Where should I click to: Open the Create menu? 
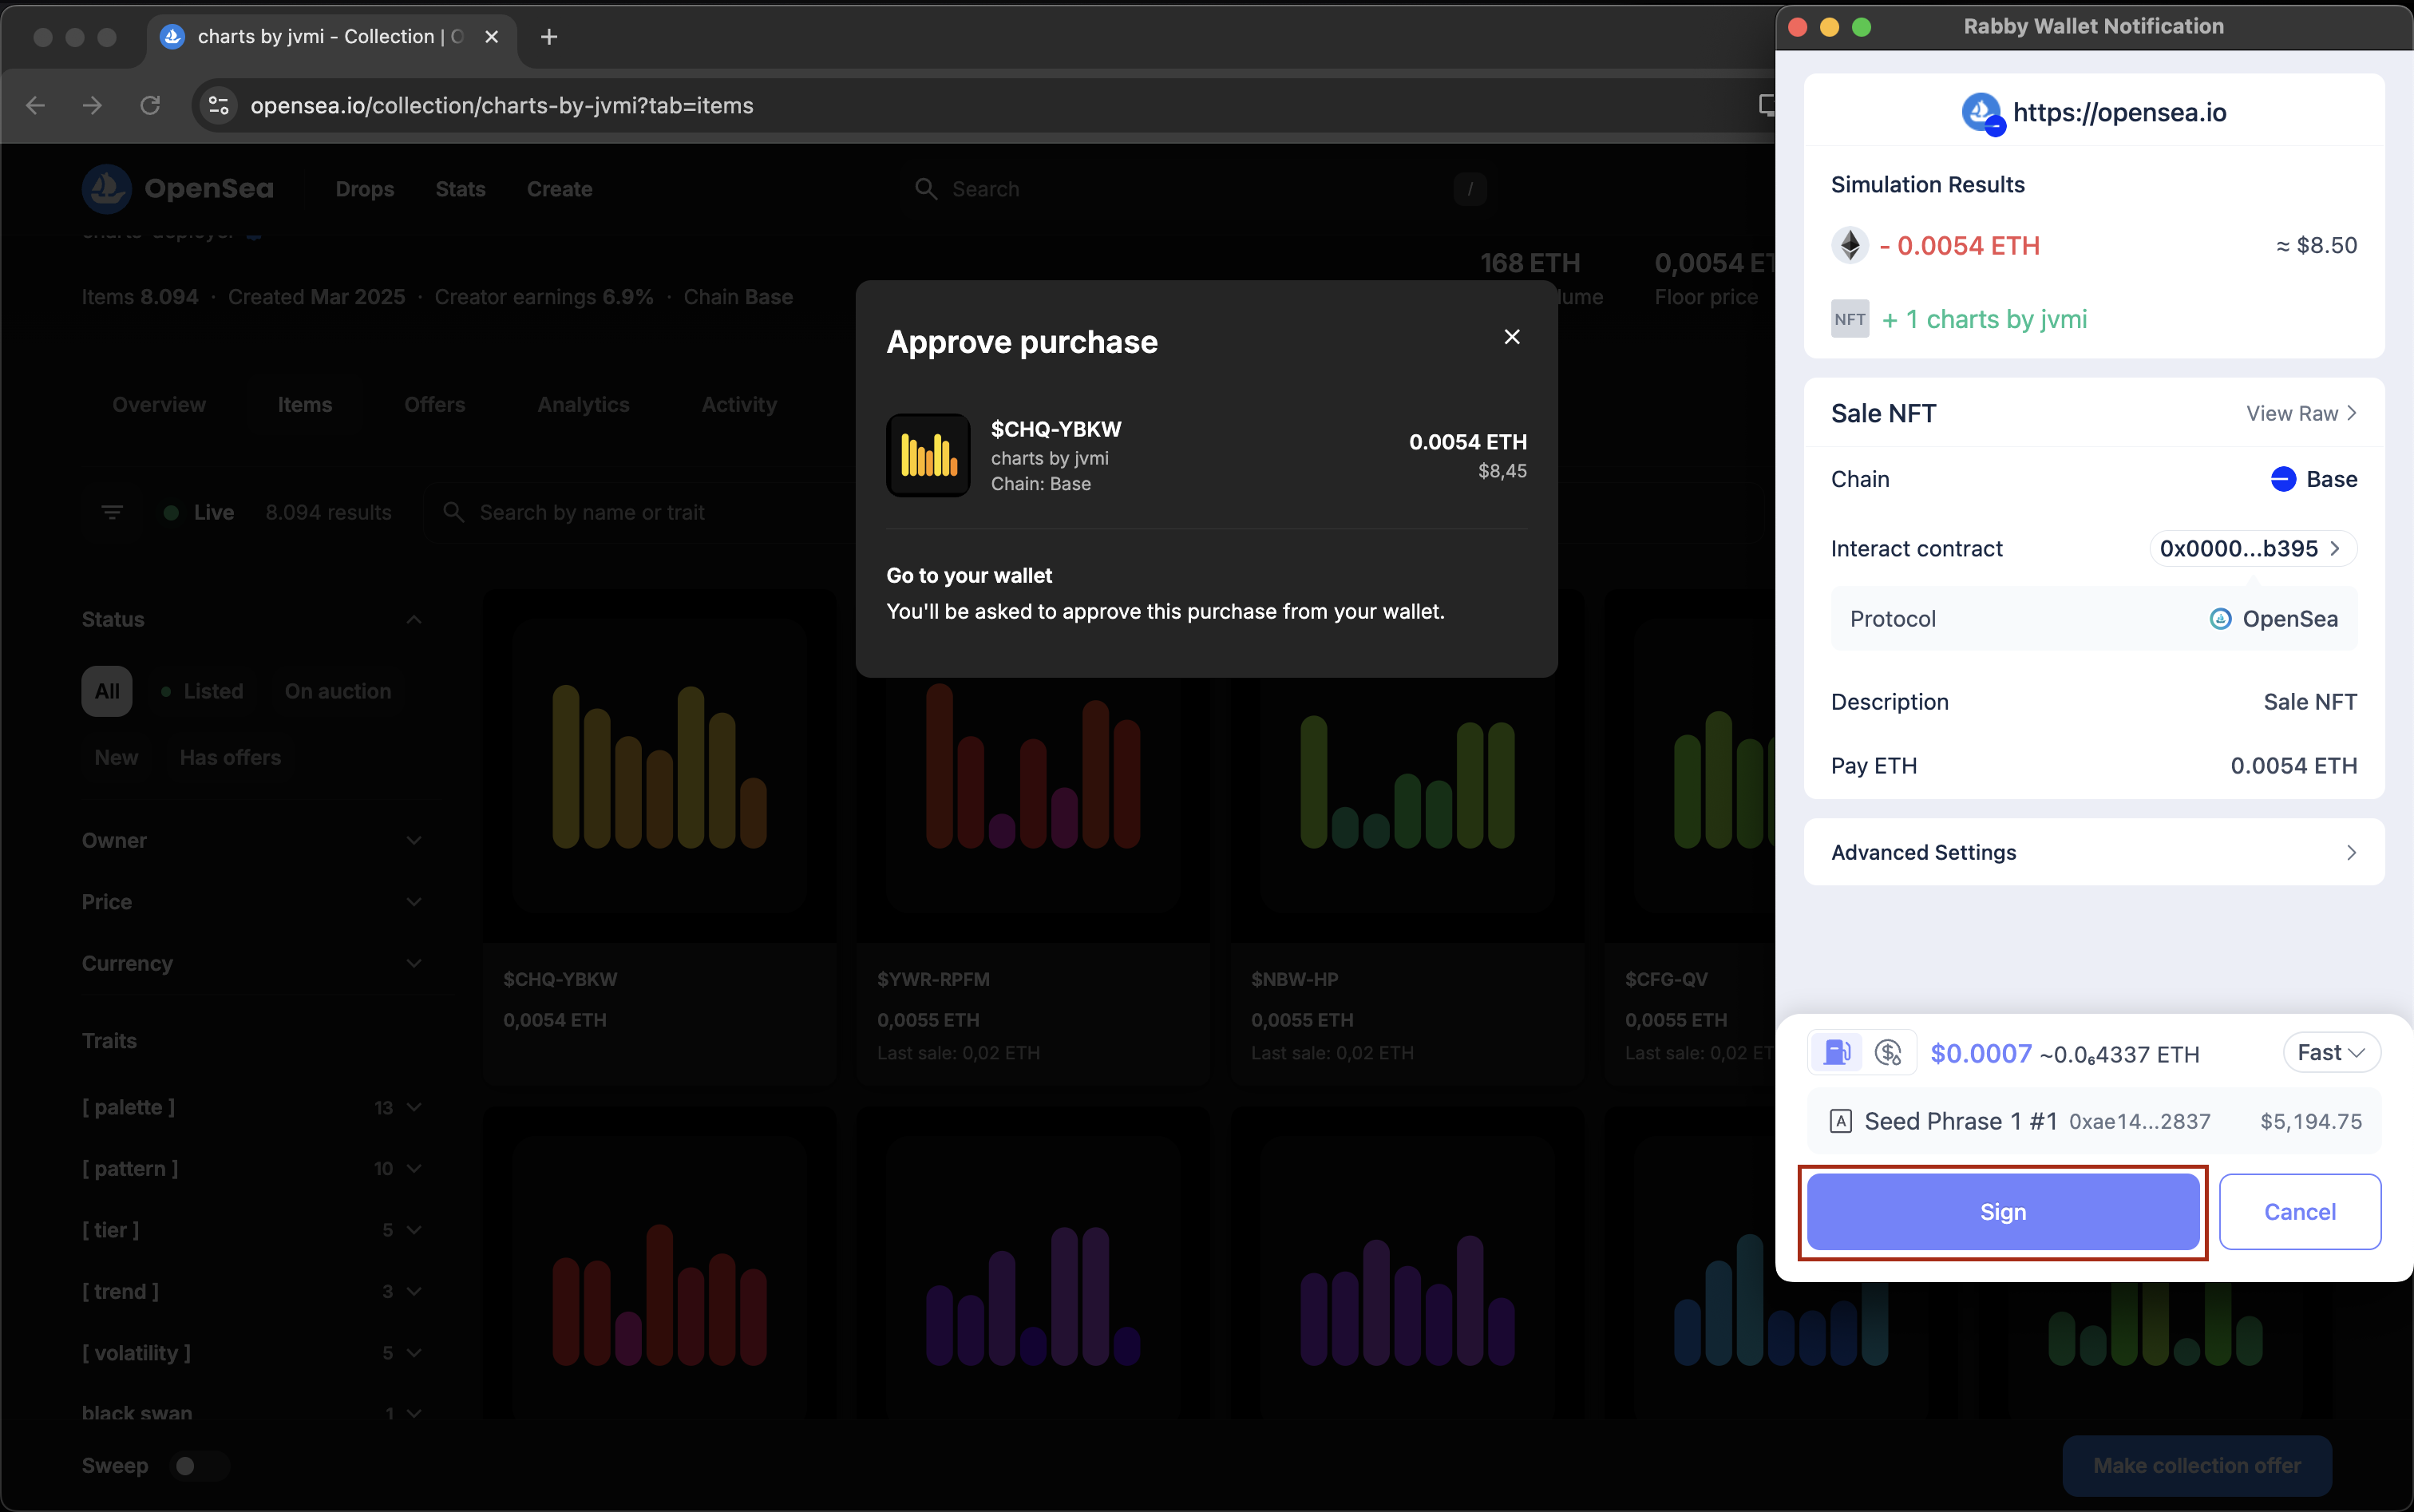tap(559, 189)
